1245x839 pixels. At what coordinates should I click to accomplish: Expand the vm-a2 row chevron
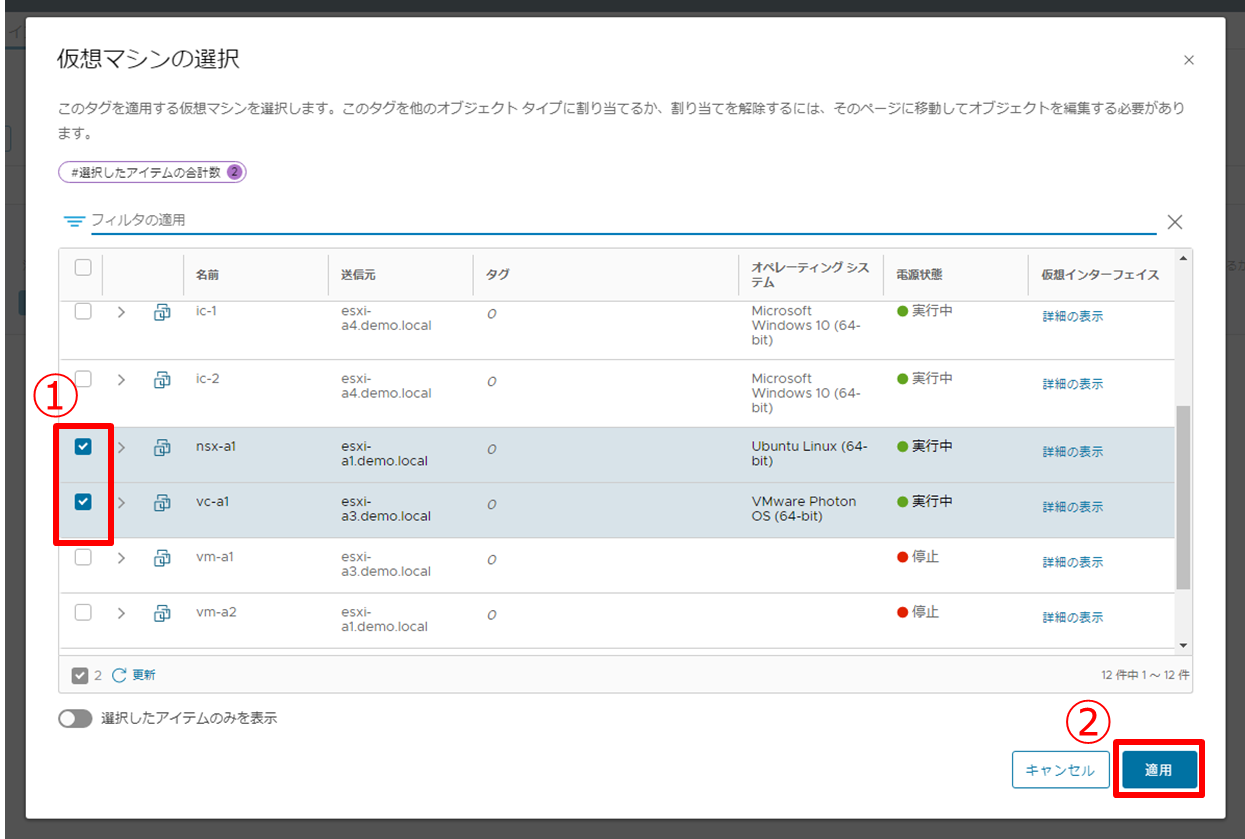point(121,613)
